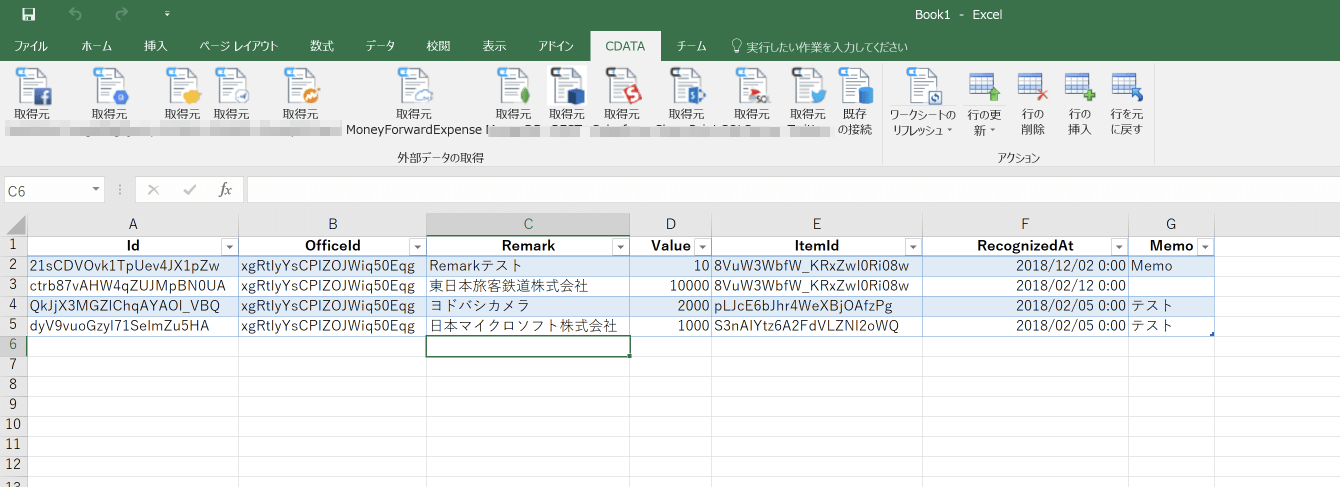Click the insert function fx button
This screenshot has width=1340, height=487.
(x=225, y=189)
